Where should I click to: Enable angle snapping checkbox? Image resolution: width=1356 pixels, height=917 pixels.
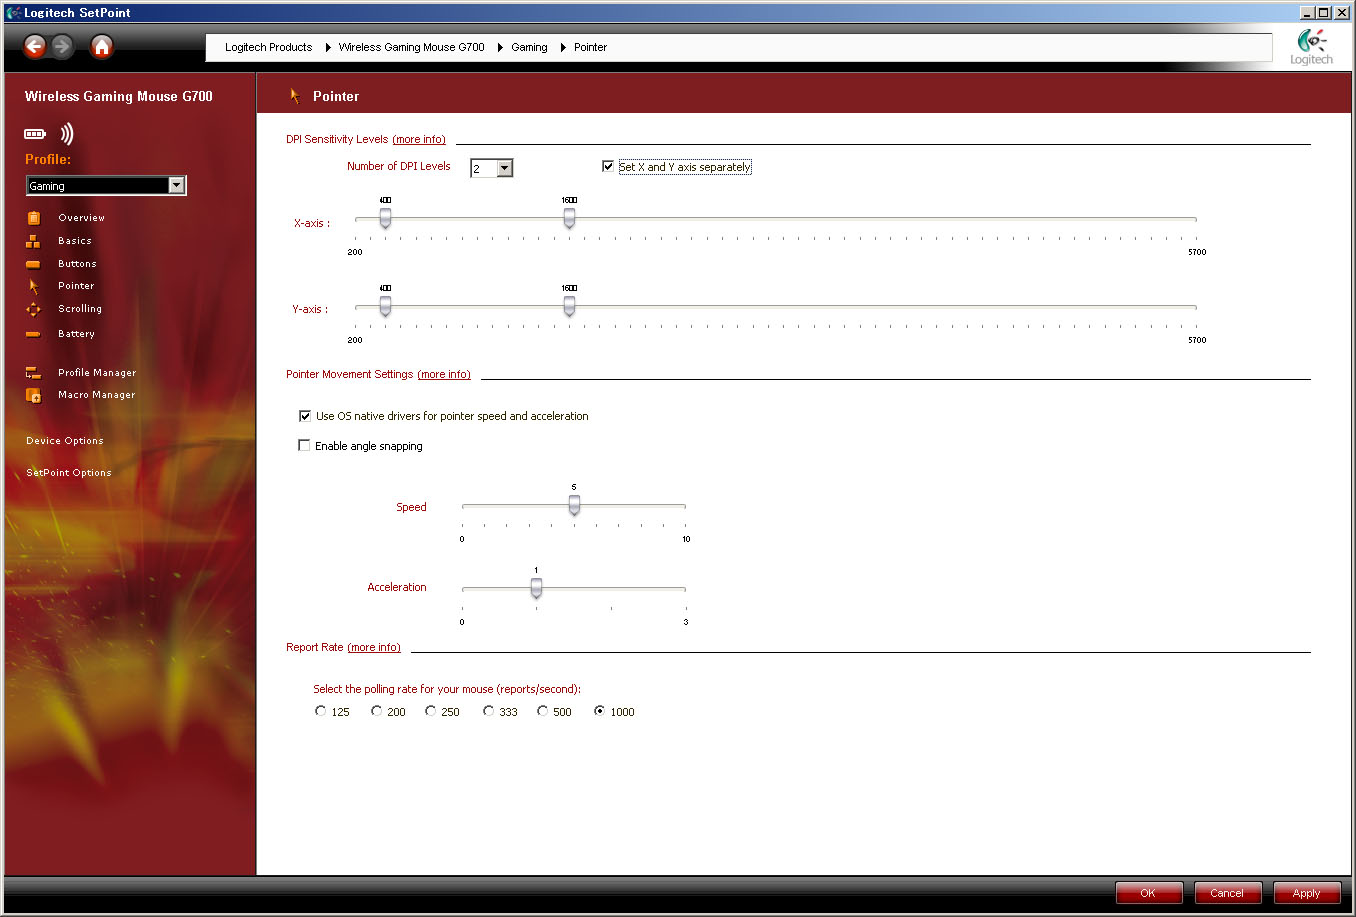pos(305,446)
